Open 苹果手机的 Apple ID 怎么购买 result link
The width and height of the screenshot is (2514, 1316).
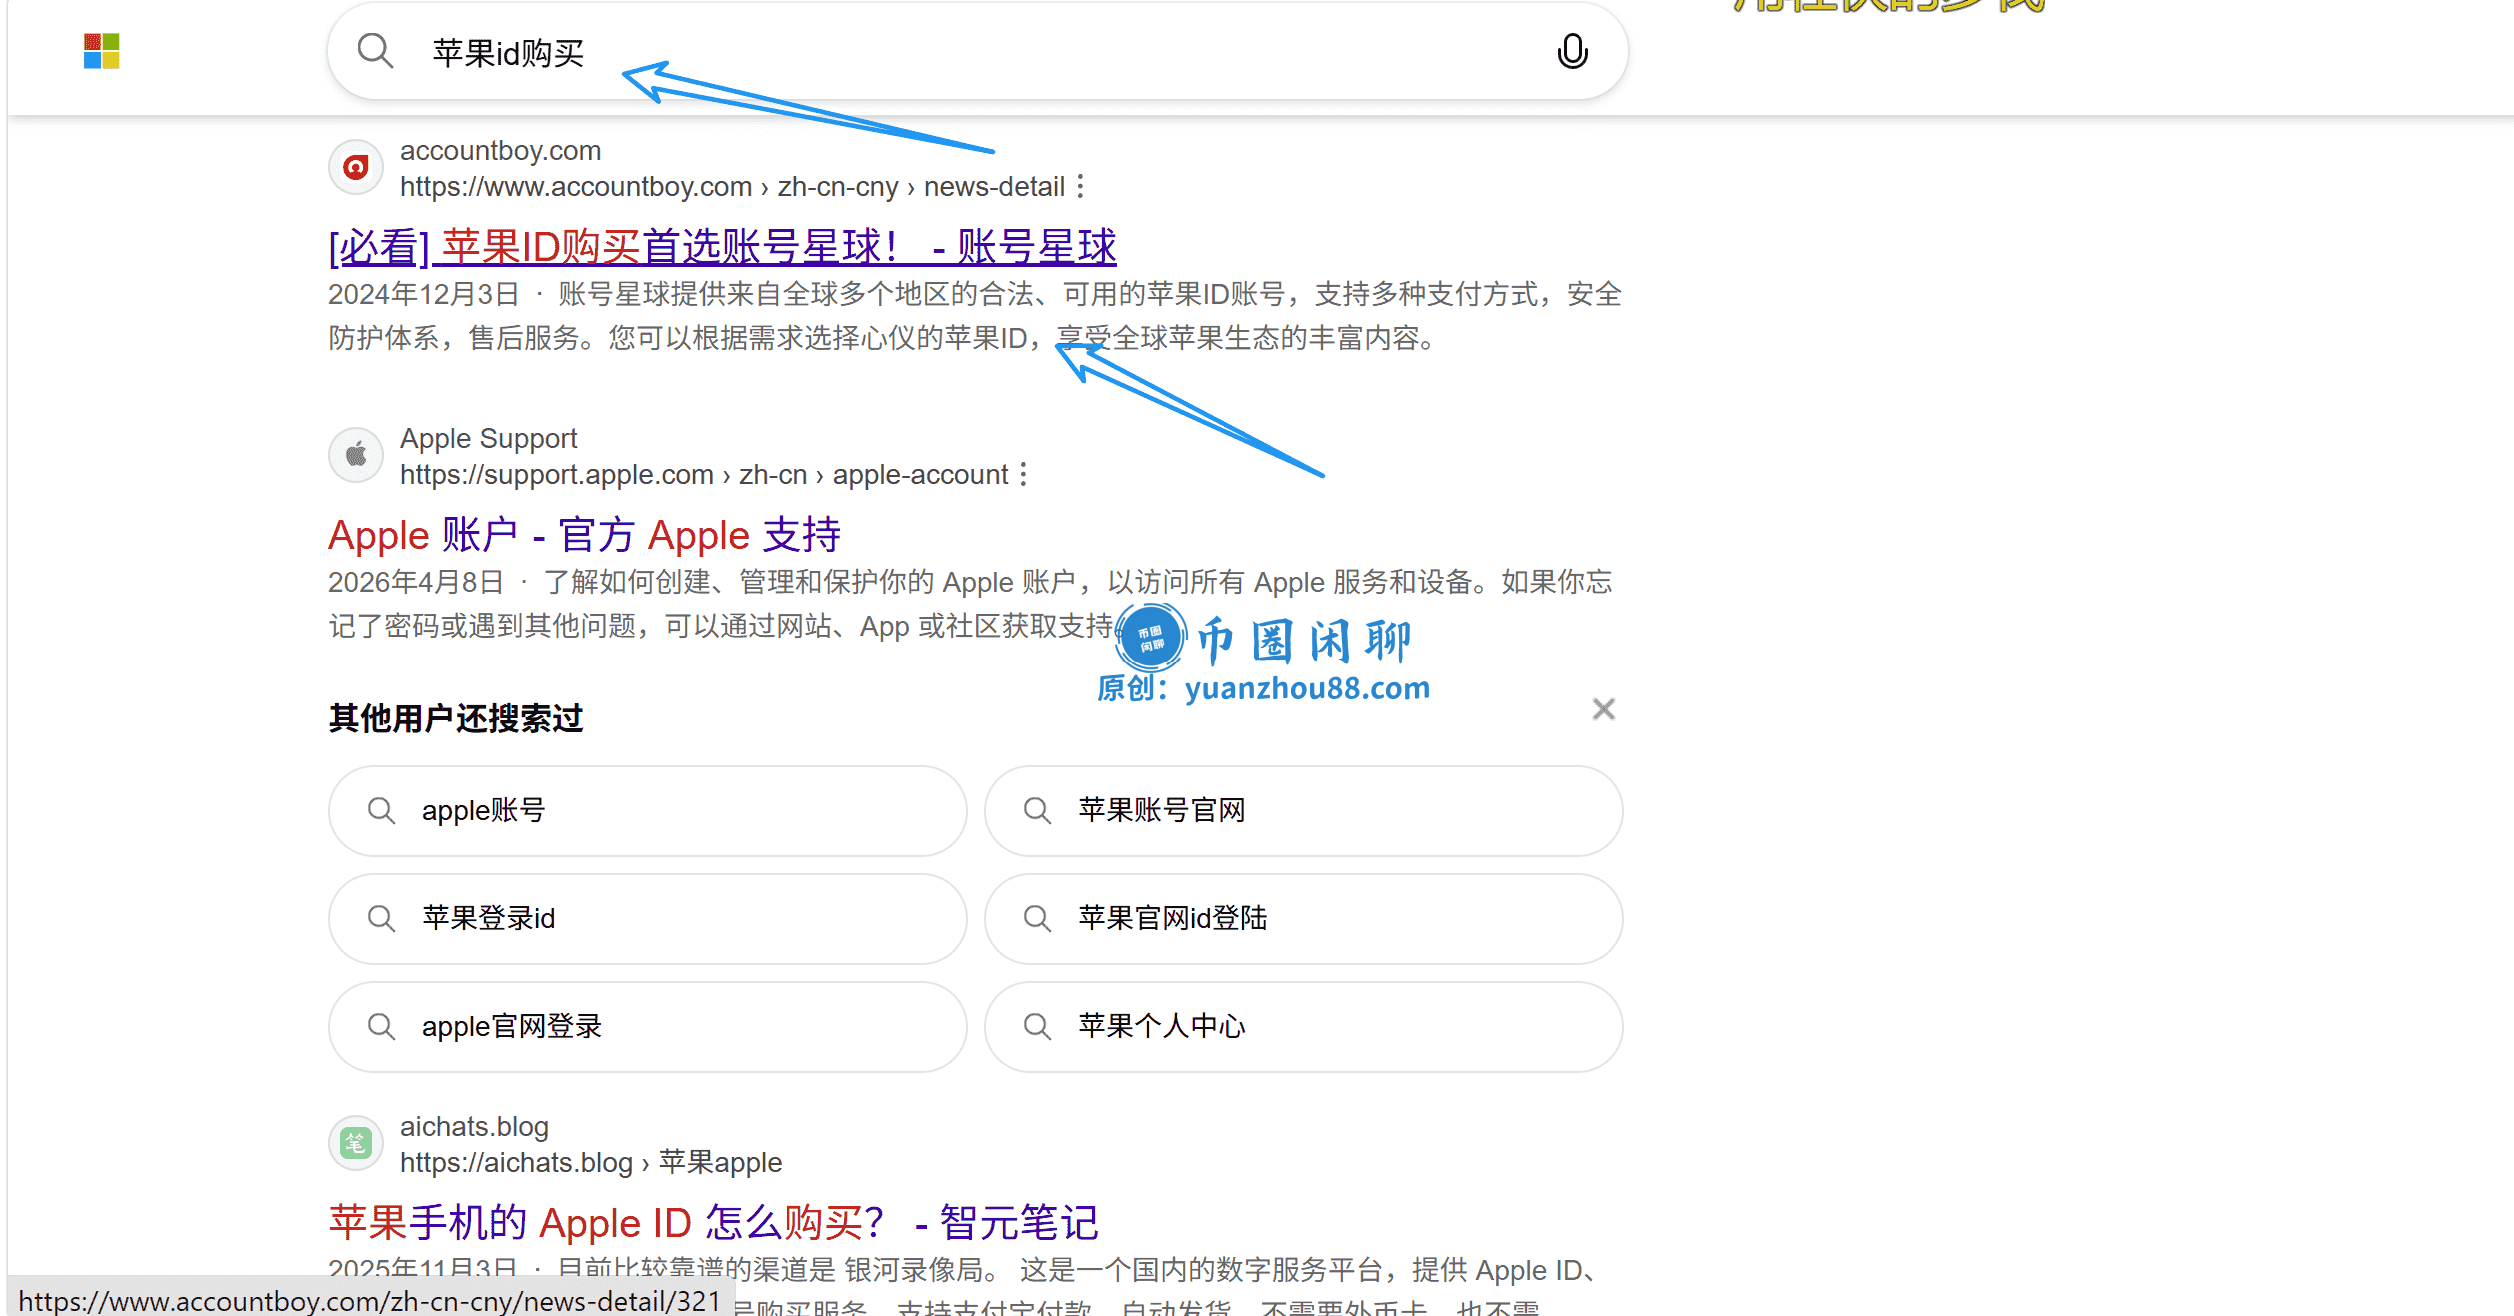coord(714,1222)
